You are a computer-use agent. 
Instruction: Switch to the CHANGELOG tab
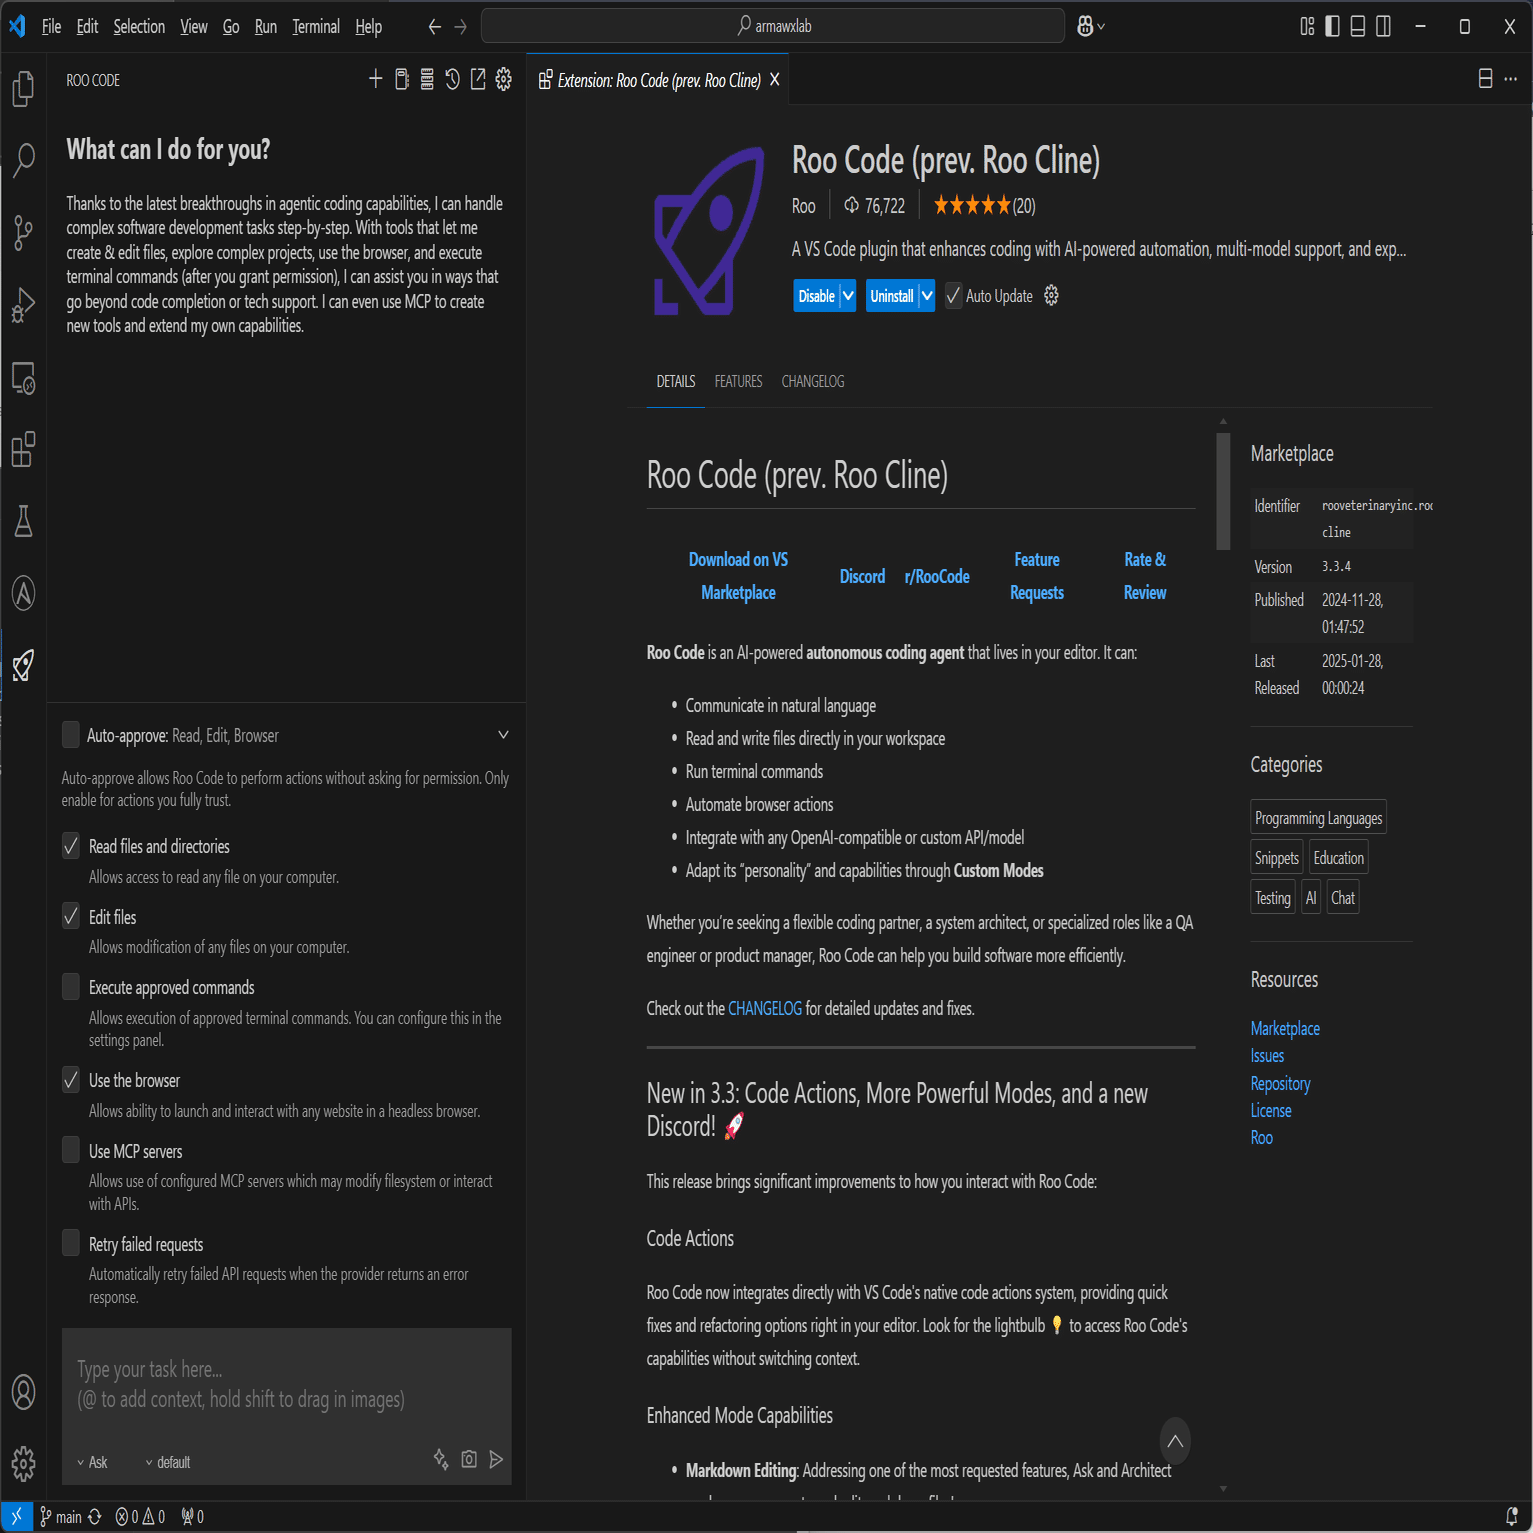click(813, 381)
